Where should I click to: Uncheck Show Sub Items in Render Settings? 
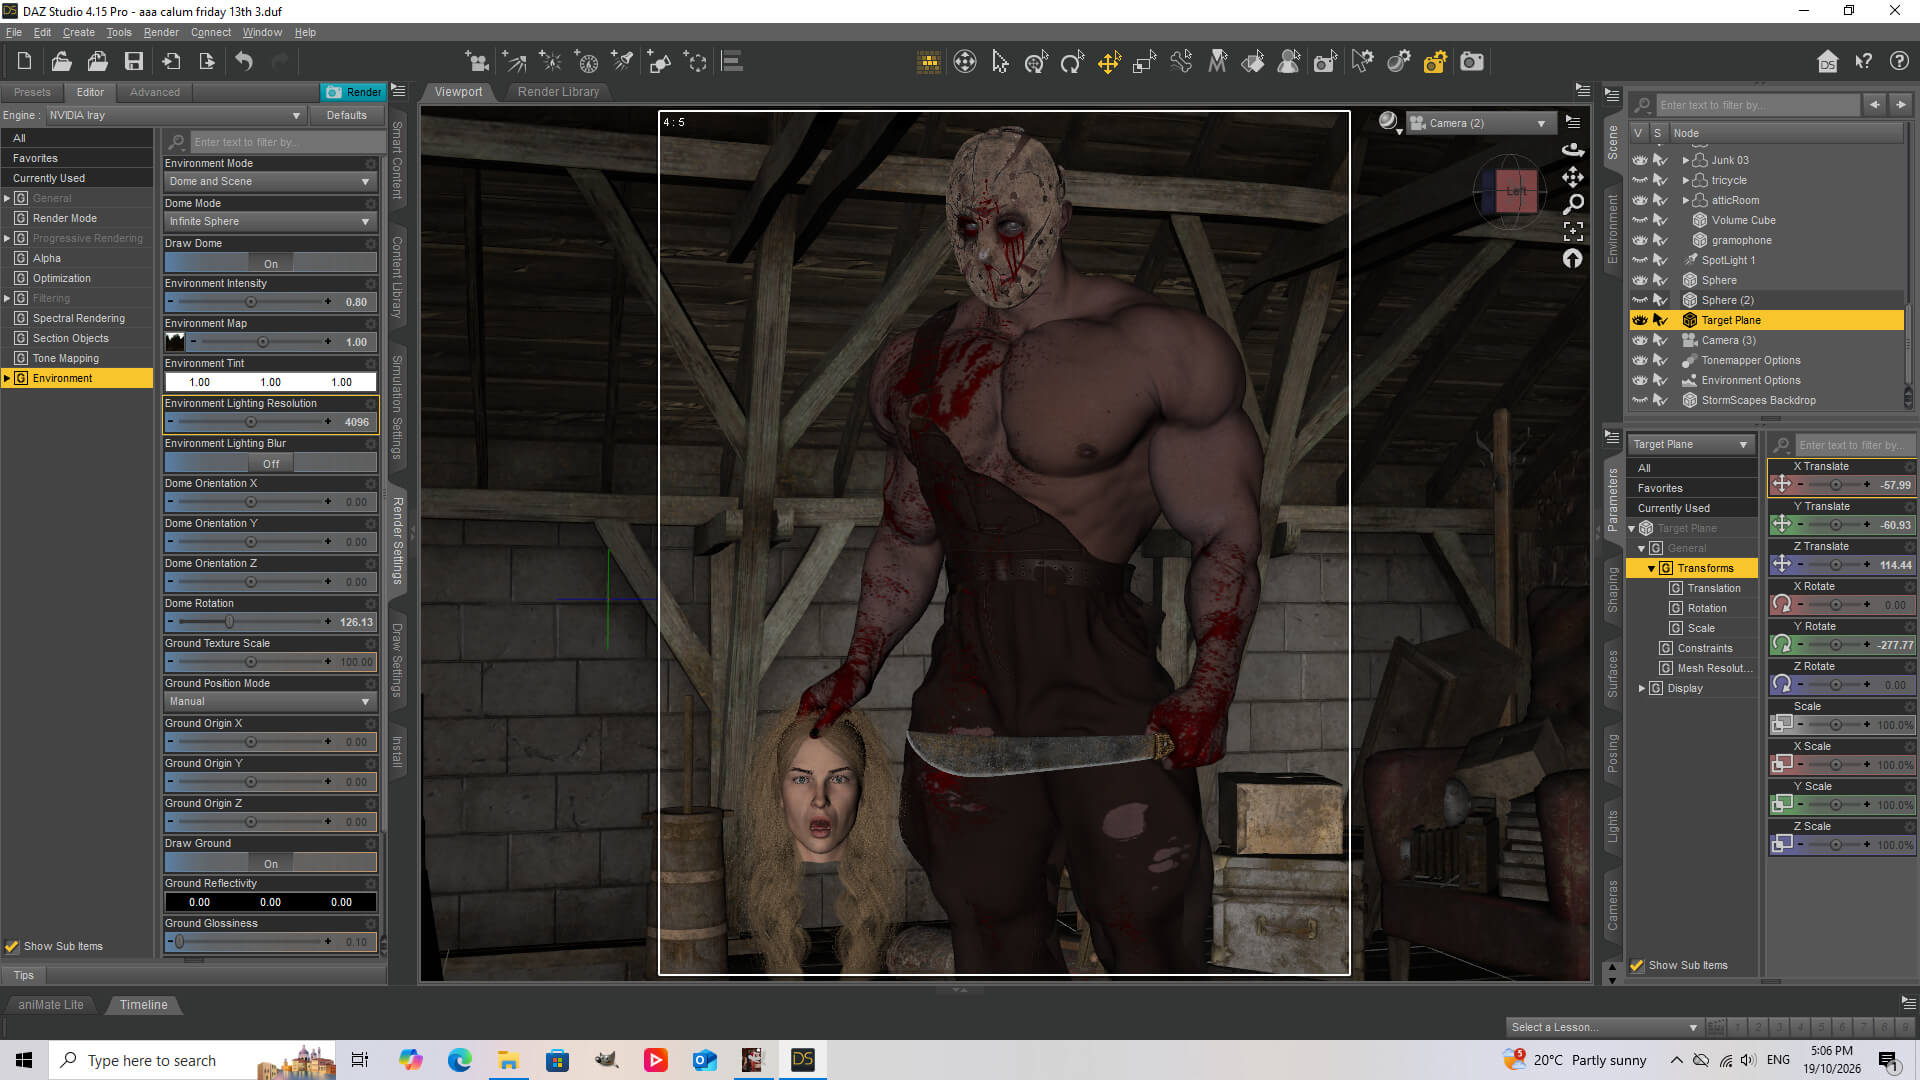(x=12, y=946)
